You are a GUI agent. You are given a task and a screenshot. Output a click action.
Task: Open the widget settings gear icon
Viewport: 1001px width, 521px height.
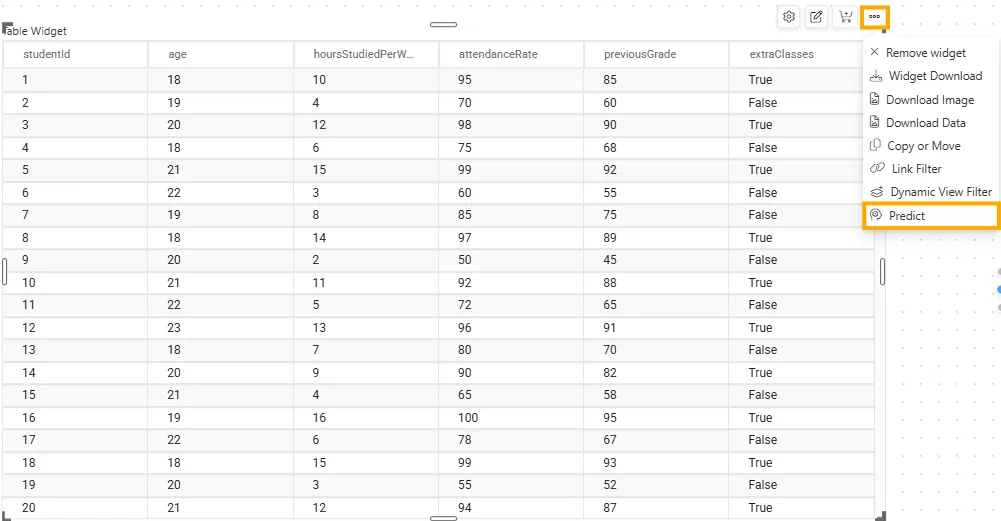[x=789, y=17]
